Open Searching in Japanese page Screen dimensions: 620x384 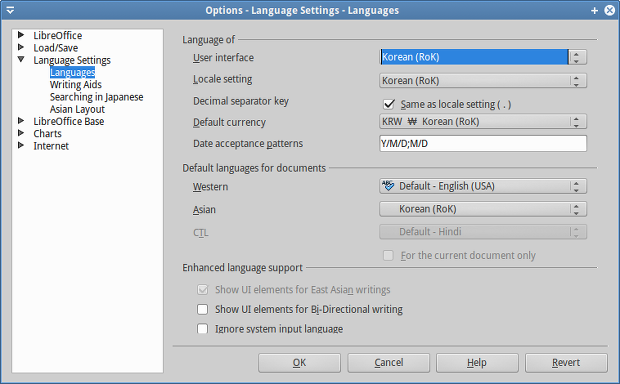[96, 97]
